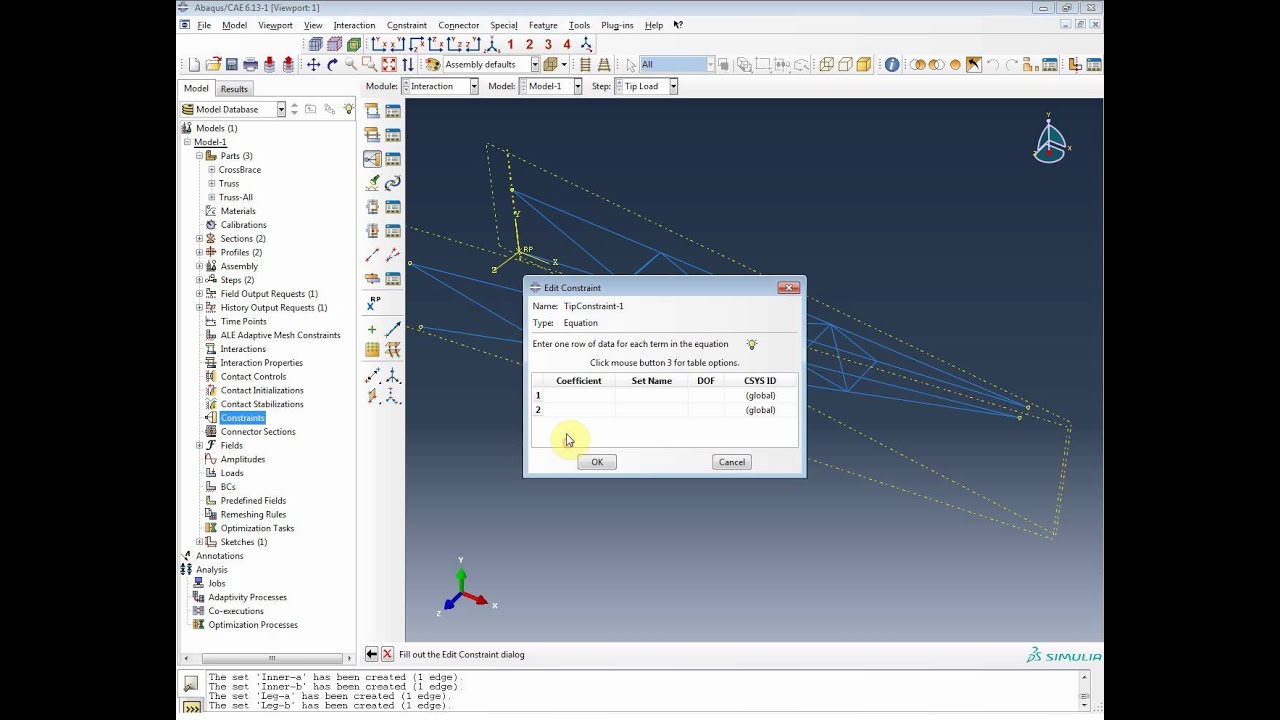Image resolution: width=1280 pixels, height=720 pixels.
Task: Click row 1 DOF cell
Action: [706, 395]
